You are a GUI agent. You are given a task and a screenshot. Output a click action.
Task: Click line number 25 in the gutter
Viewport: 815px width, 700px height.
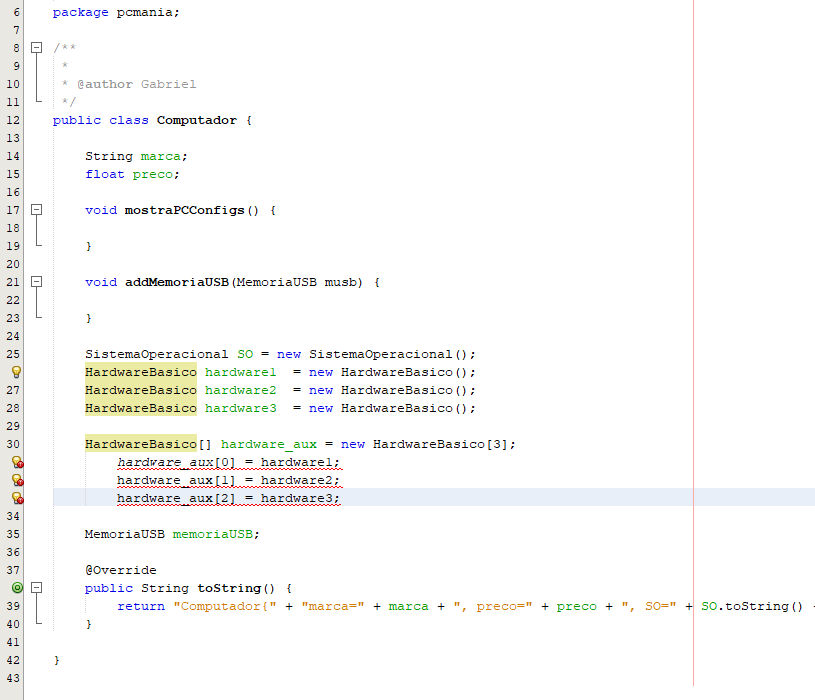[x=13, y=354]
